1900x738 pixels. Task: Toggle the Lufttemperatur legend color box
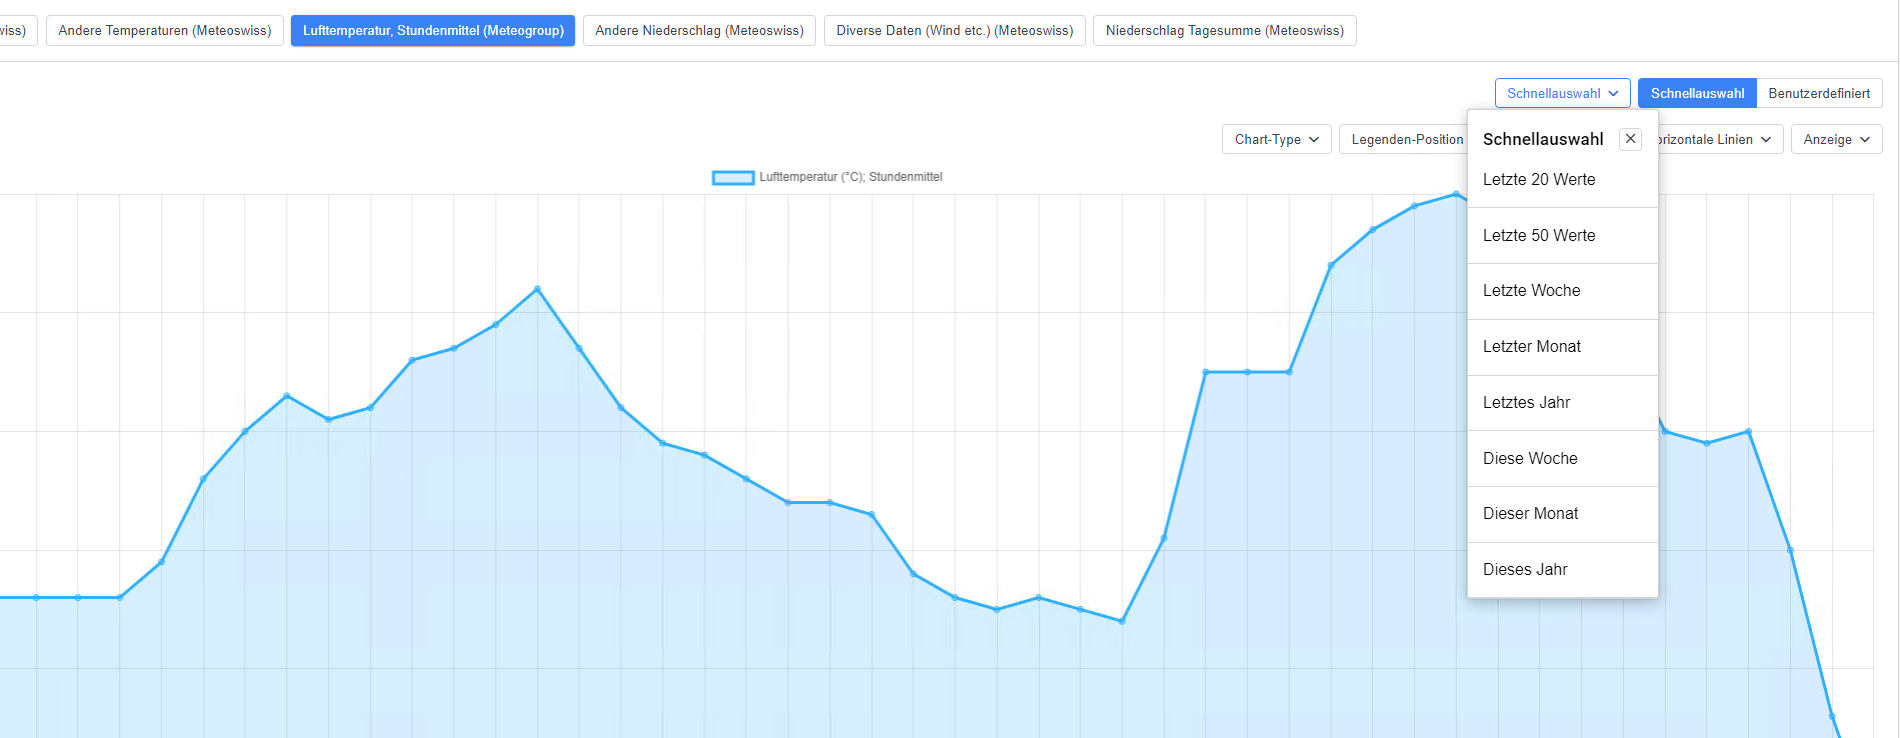[732, 178]
